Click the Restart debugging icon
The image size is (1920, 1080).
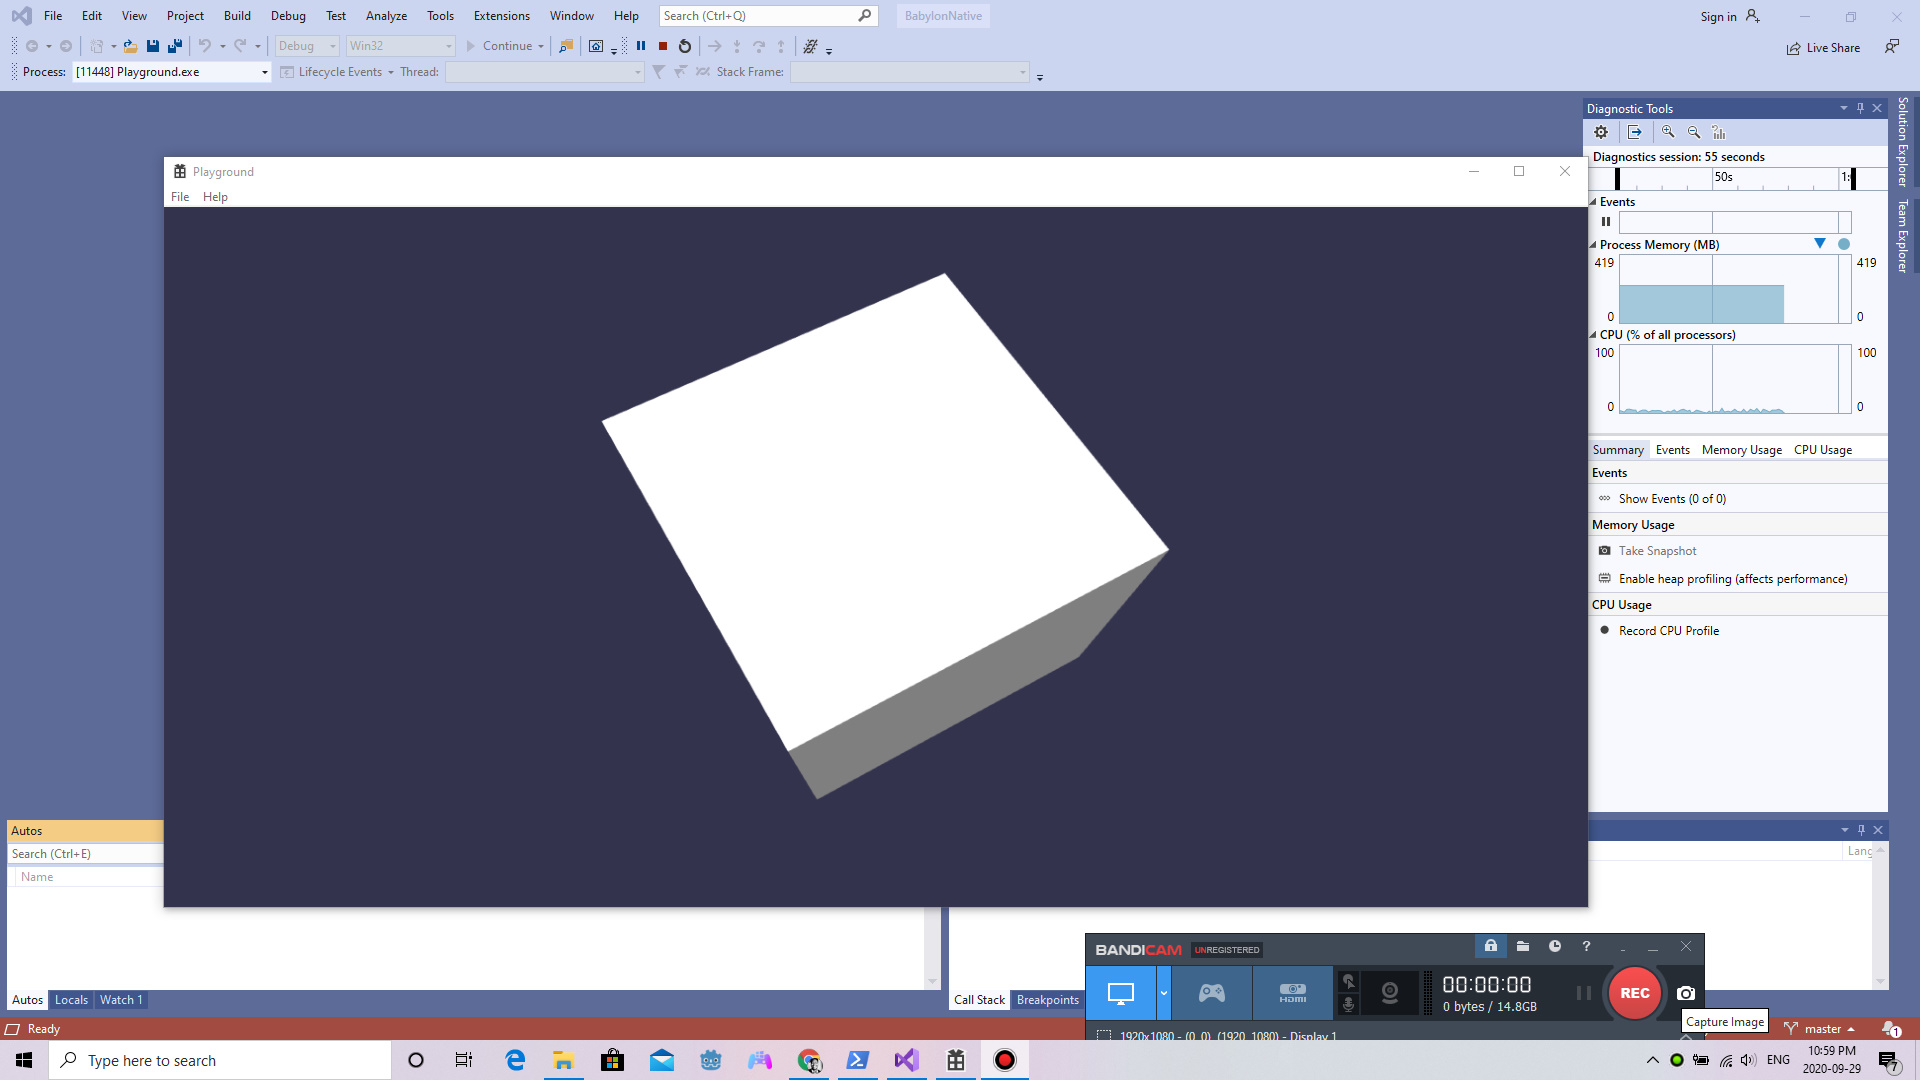pyautogui.click(x=685, y=46)
